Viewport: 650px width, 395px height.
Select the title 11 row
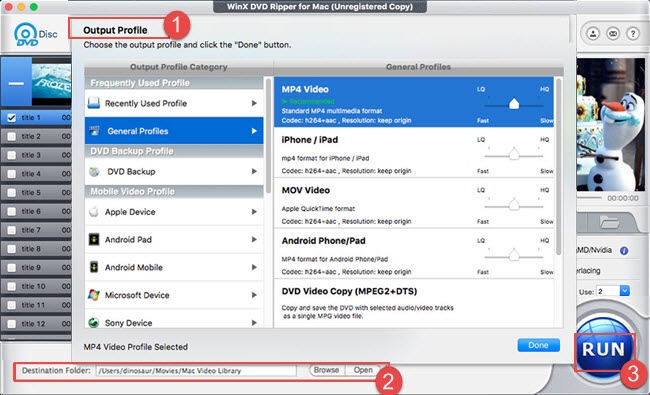pyautogui.click(x=36, y=305)
